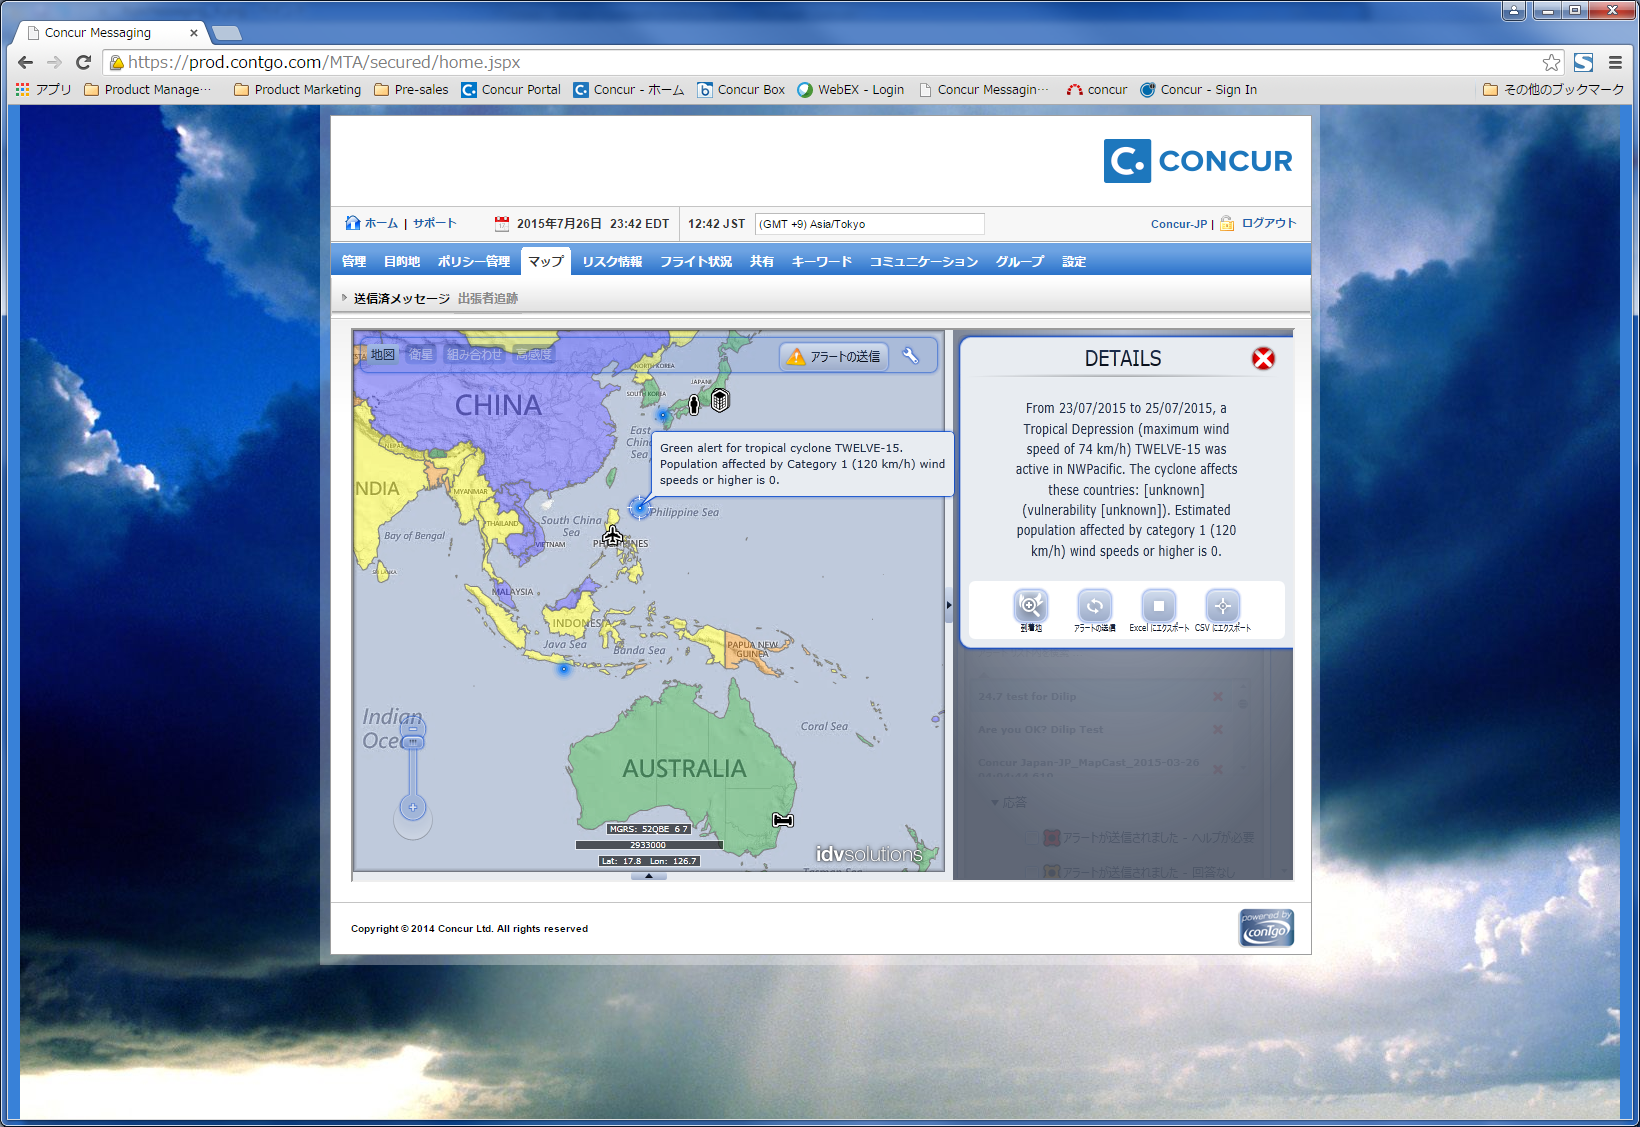Click the Excel export square icon
1640x1127 pixels.
(1158, 606)
